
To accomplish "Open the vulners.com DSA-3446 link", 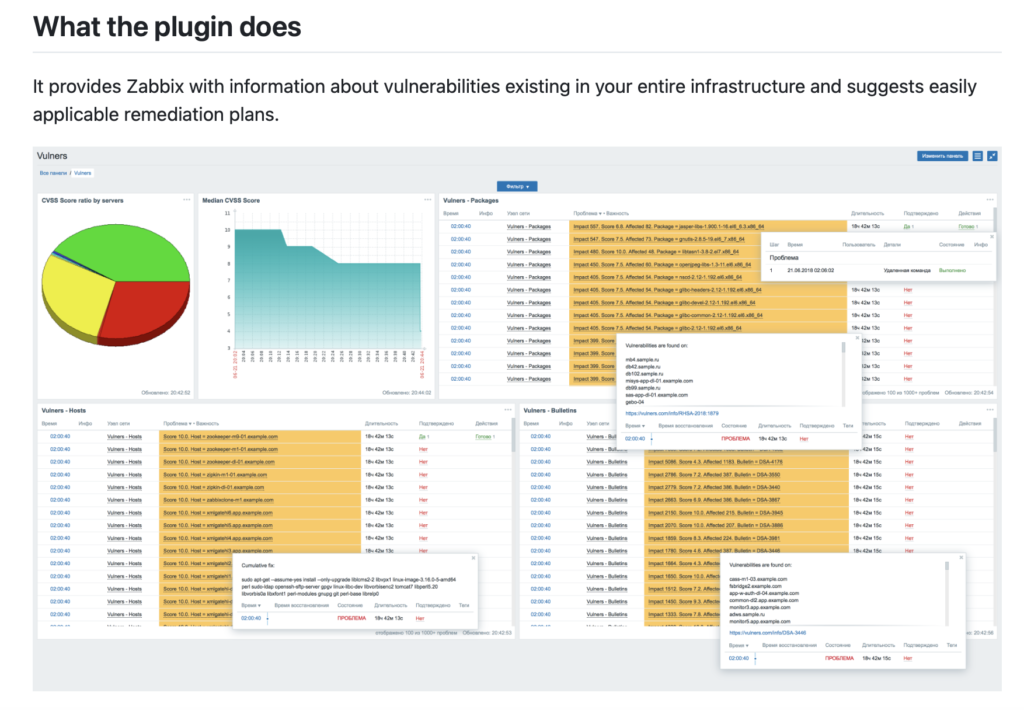I will click(x=767, y=633).
